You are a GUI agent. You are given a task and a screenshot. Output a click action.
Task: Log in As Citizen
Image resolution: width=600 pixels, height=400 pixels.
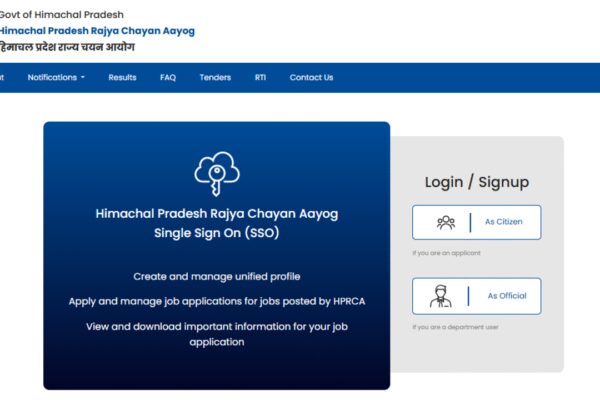[476, 222]
